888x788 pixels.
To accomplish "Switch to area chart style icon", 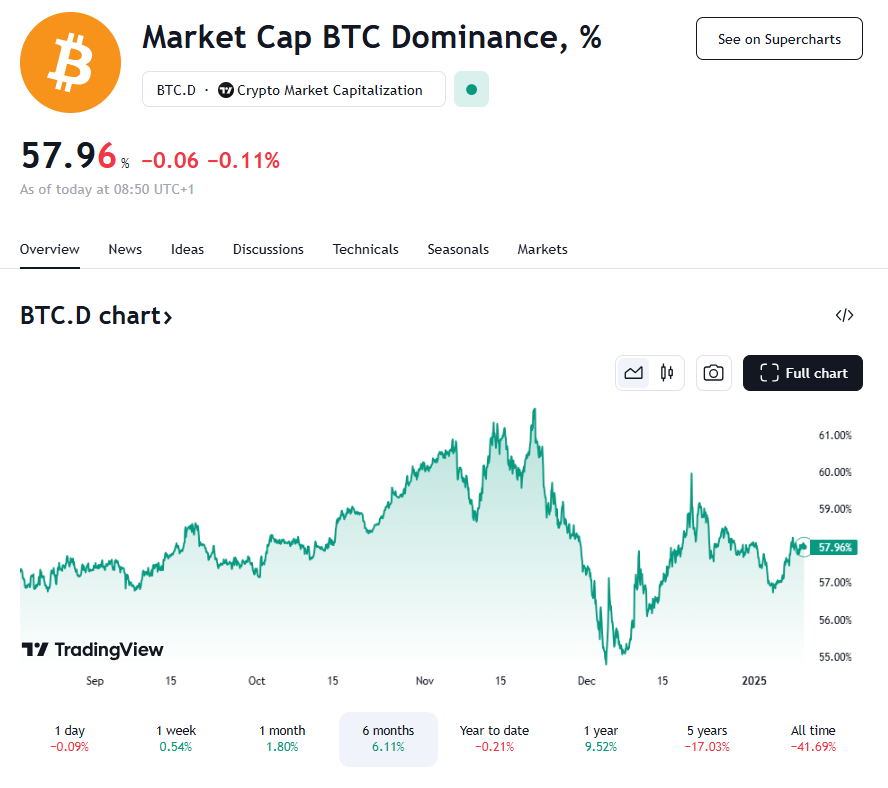I will (633, 373).
